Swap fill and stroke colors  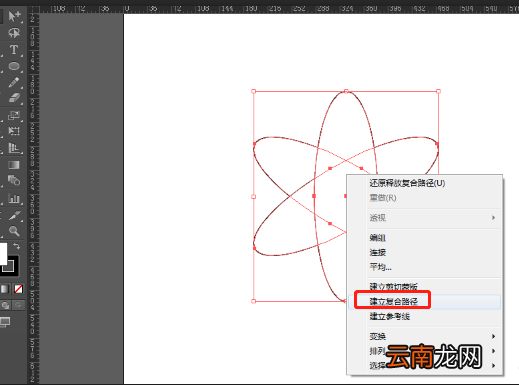pos(16,246)
